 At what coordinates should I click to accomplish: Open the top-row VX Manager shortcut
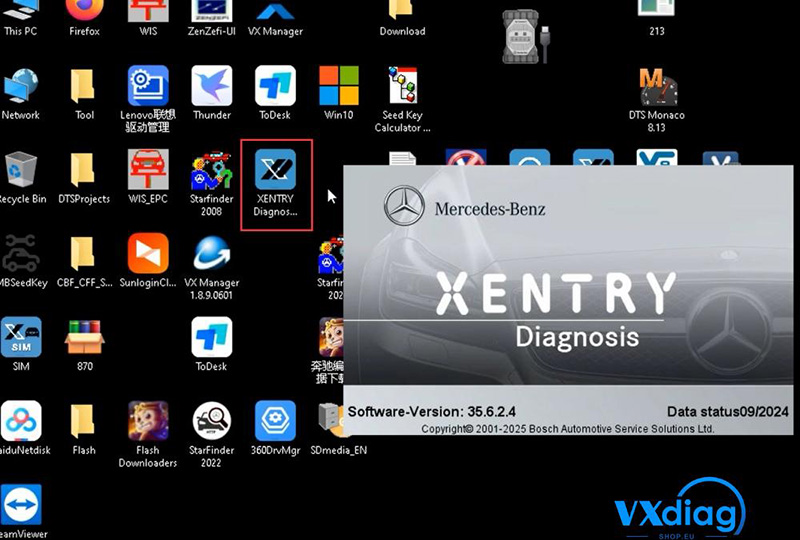276,18
